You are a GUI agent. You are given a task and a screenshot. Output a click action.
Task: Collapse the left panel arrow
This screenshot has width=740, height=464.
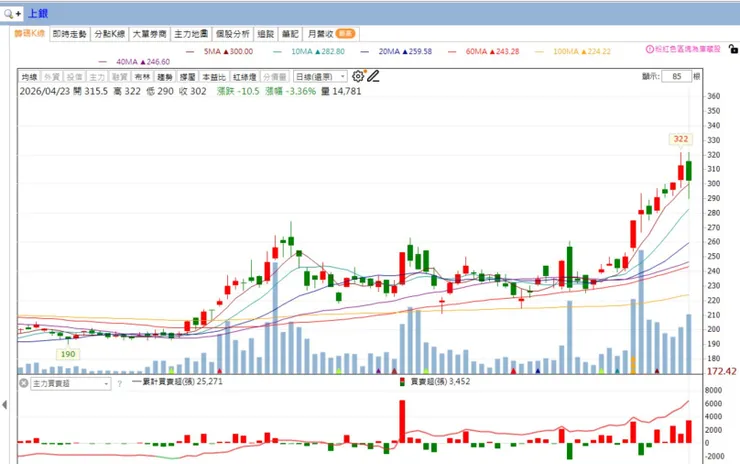[4, 405]
